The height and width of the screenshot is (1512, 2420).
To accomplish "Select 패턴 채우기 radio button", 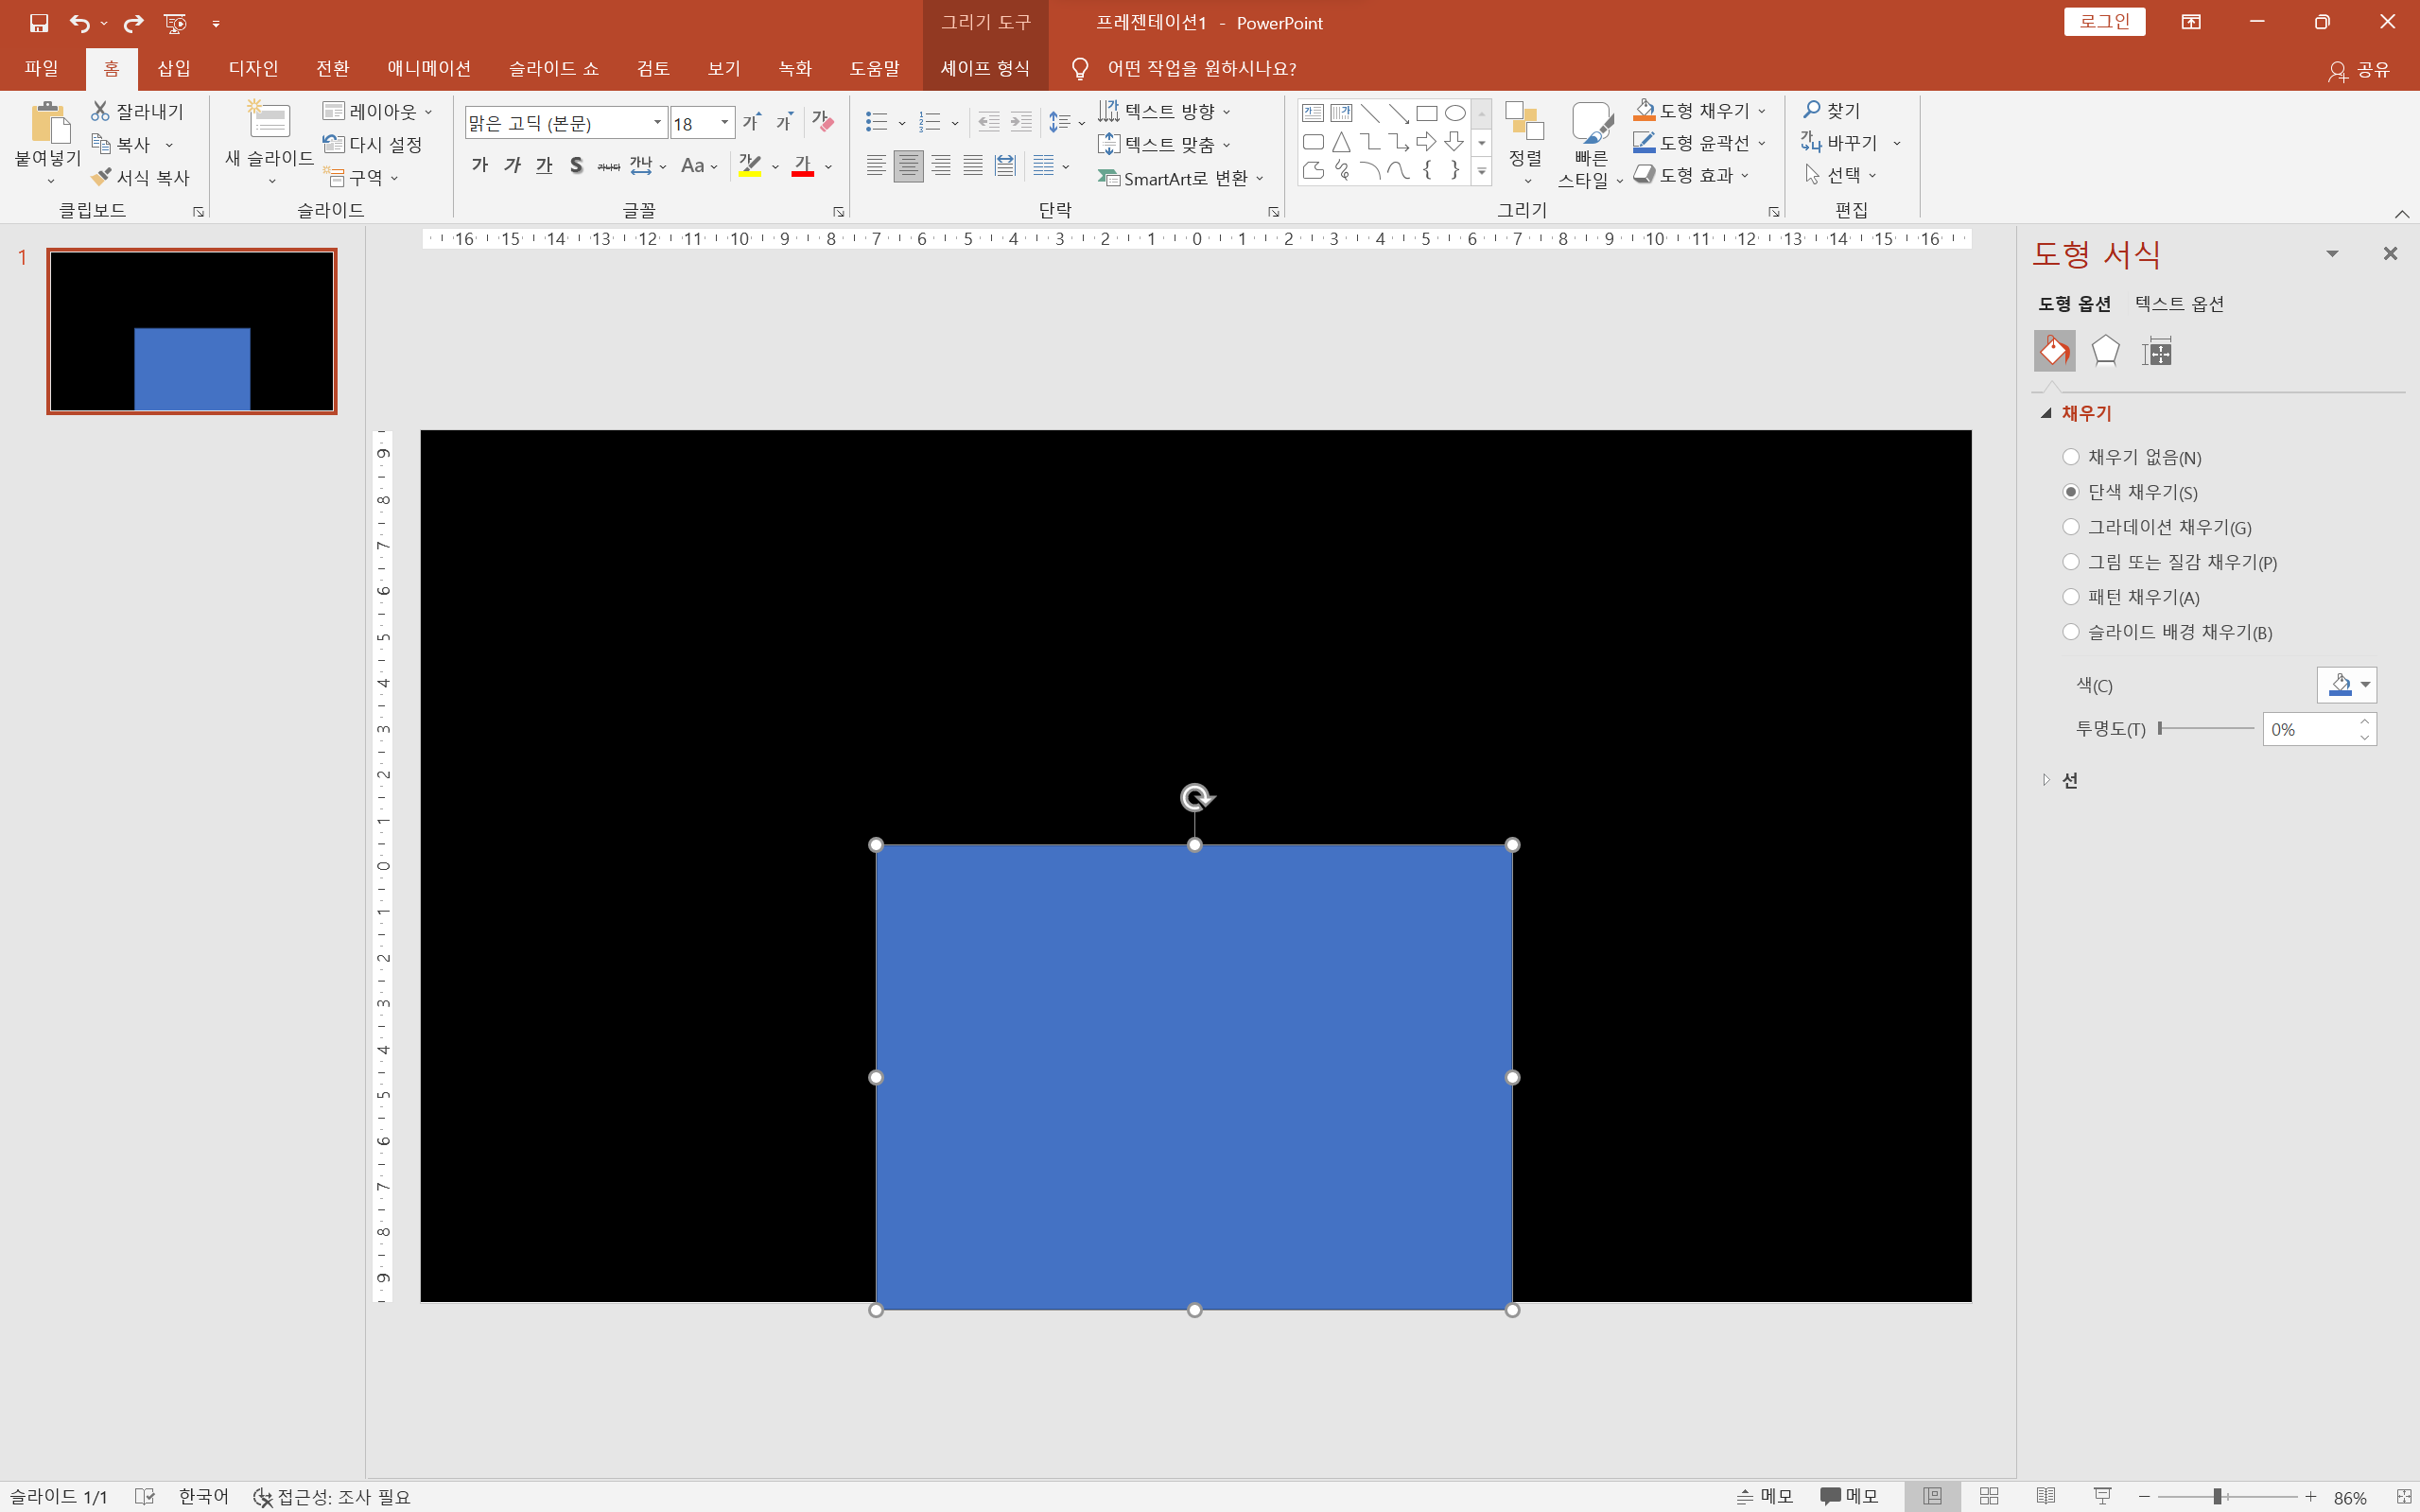I will [2071, 597].
